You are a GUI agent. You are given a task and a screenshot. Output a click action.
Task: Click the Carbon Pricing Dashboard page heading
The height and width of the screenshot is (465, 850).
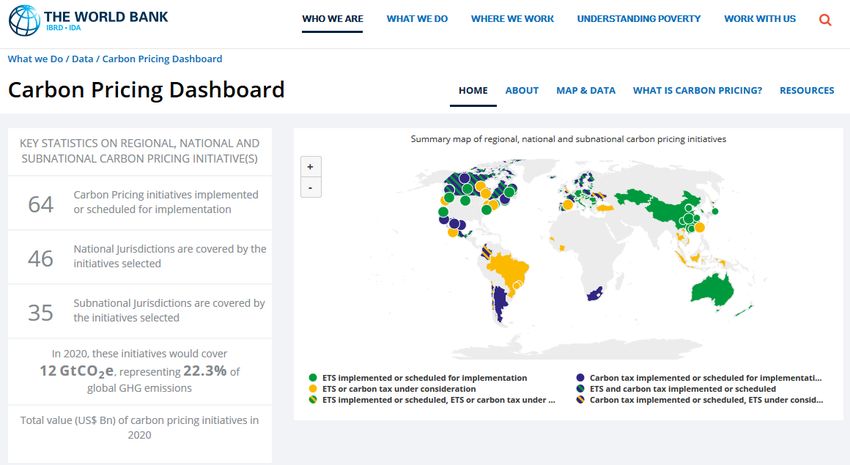pyautogui.click(x=146, y=90)
